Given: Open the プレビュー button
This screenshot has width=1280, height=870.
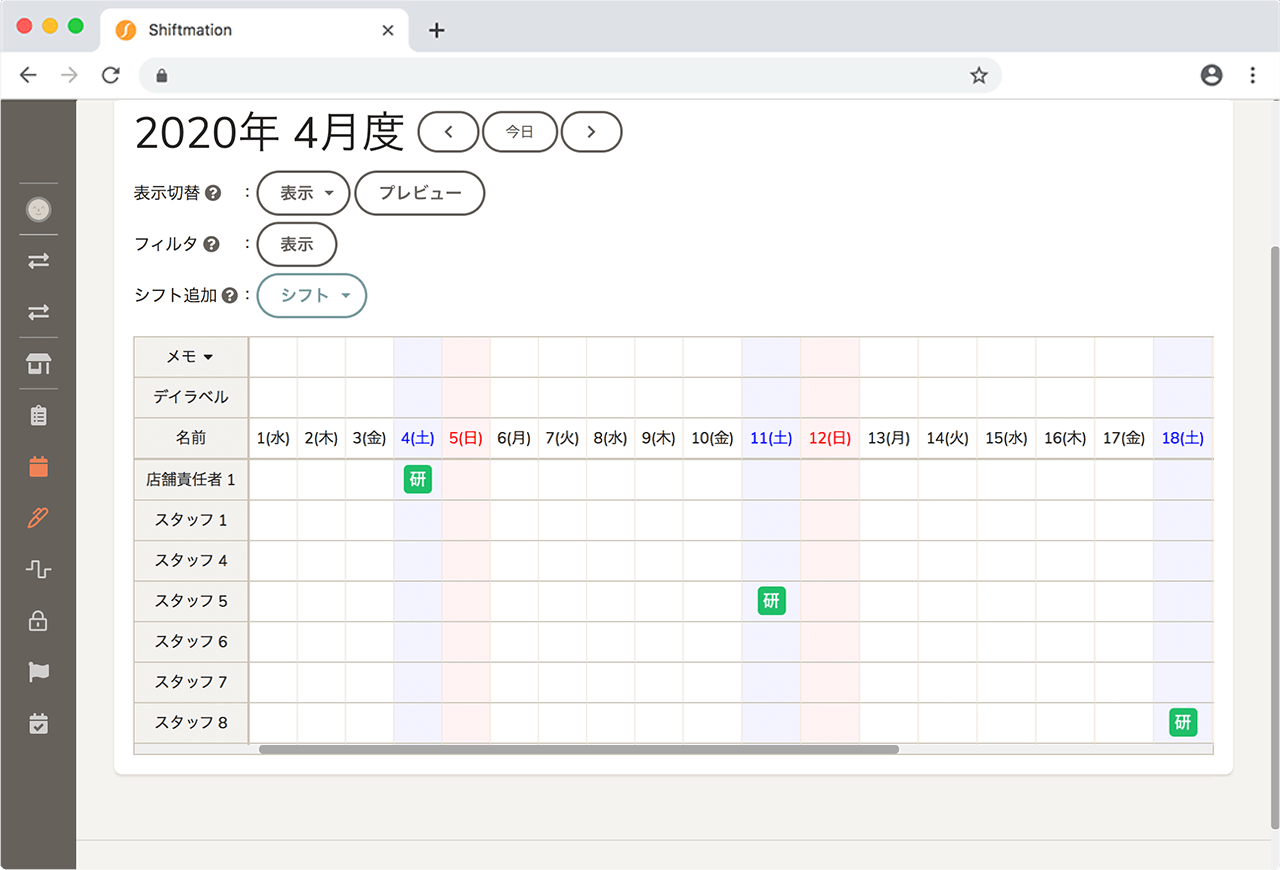Looking at the screenshot, I should [420, 193].
